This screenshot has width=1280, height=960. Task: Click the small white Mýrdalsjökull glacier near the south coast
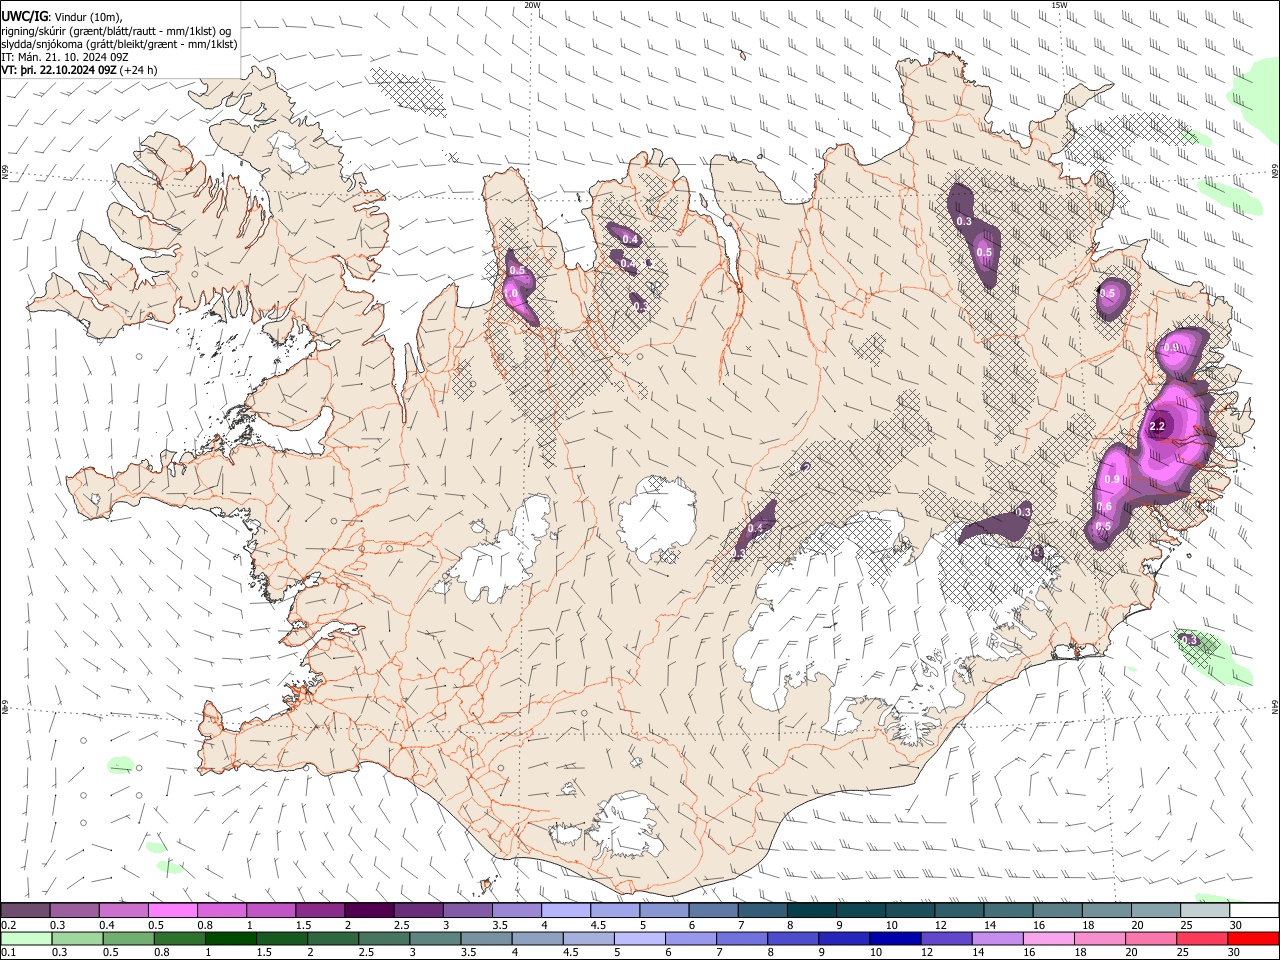[625, 827]
